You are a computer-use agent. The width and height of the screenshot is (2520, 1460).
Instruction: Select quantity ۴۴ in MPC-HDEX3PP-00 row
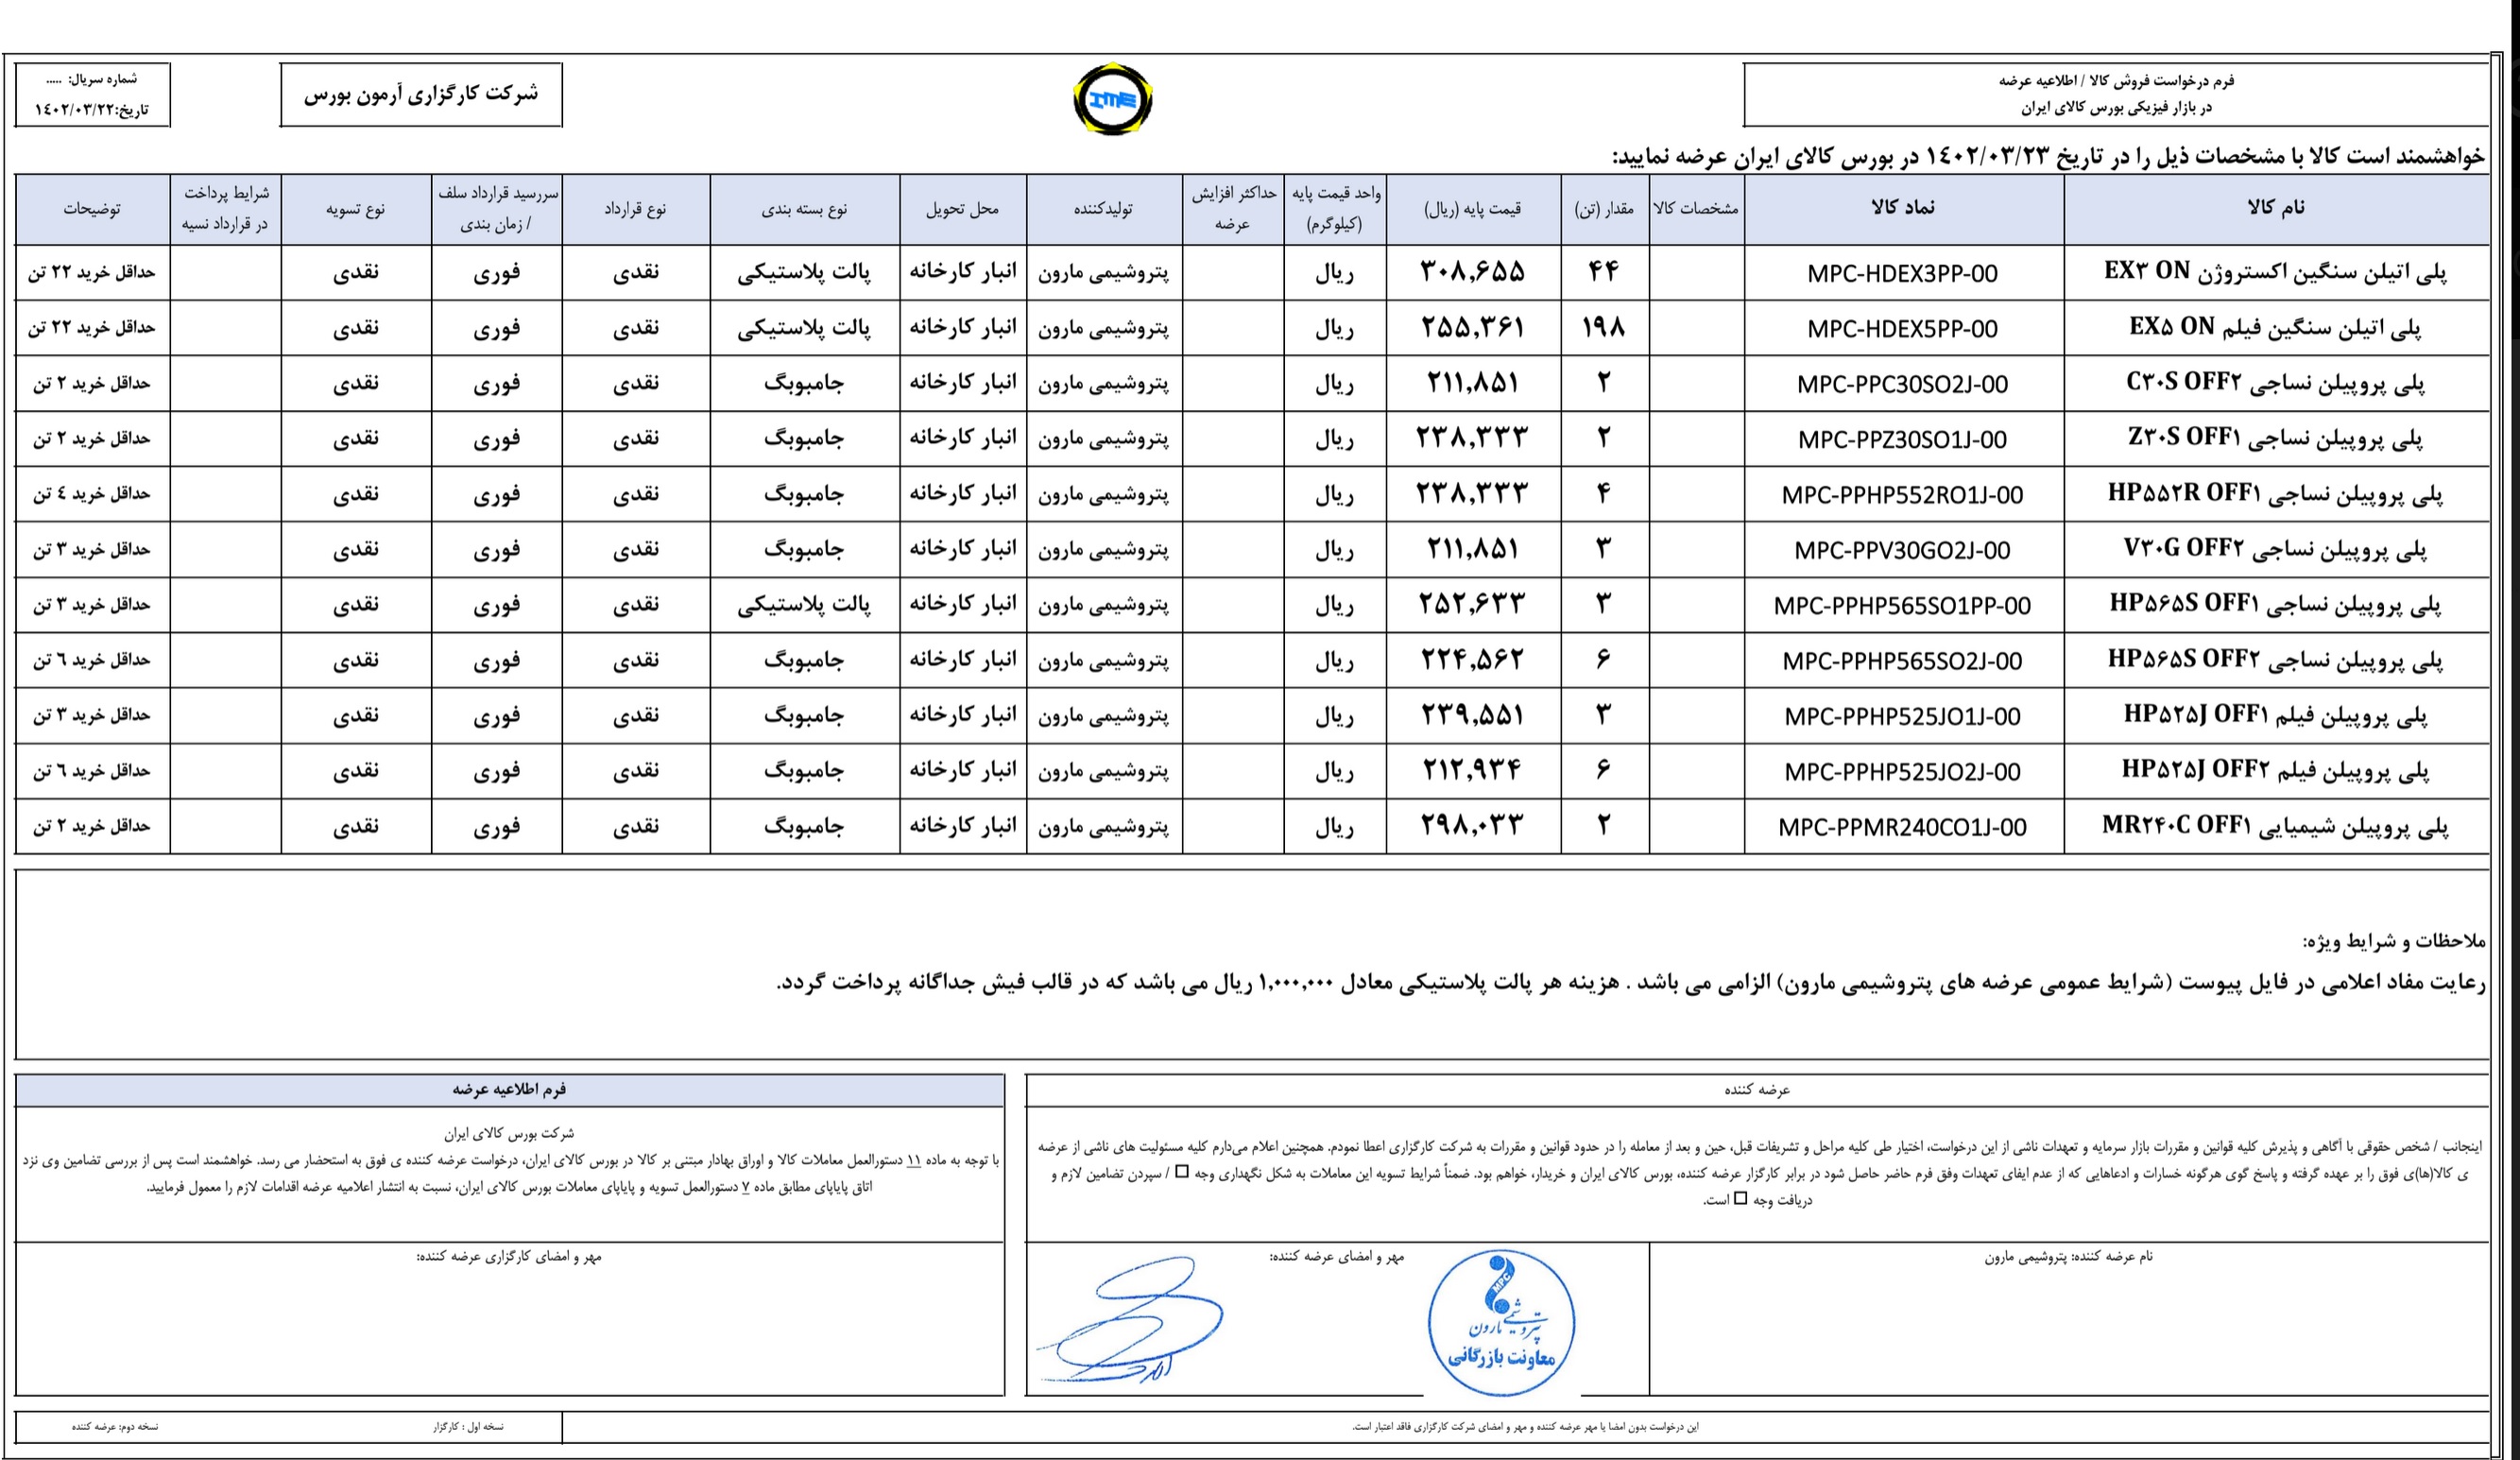coord(1604,271)
